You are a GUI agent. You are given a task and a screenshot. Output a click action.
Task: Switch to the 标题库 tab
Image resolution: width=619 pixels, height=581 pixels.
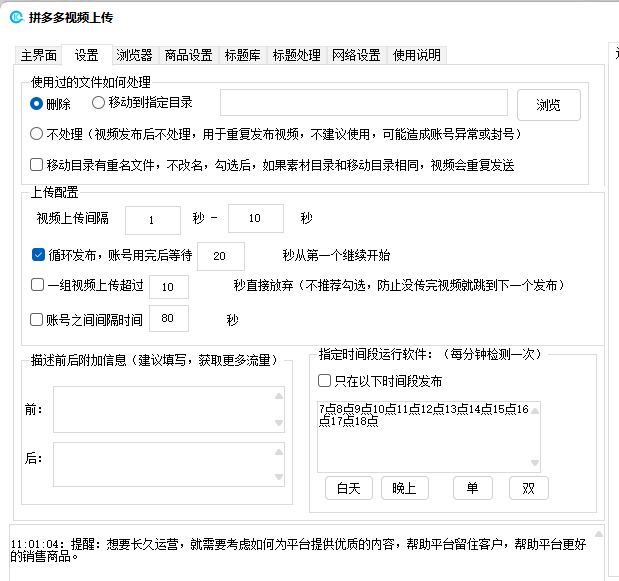(x=244, y=55)
